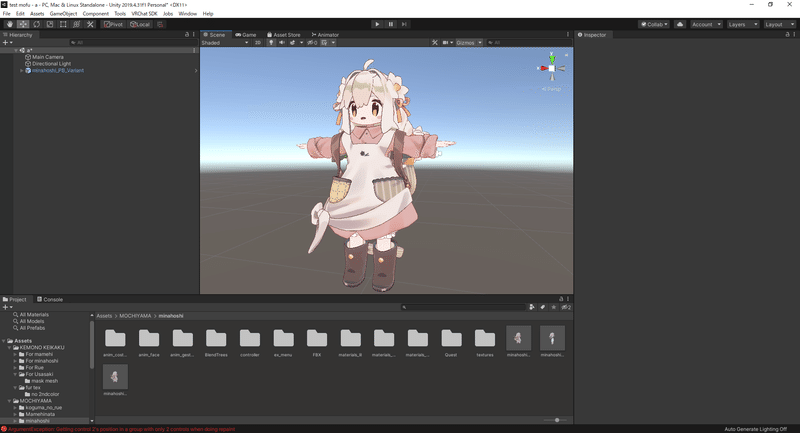Open the FBX folder

[x=317, y=342]
